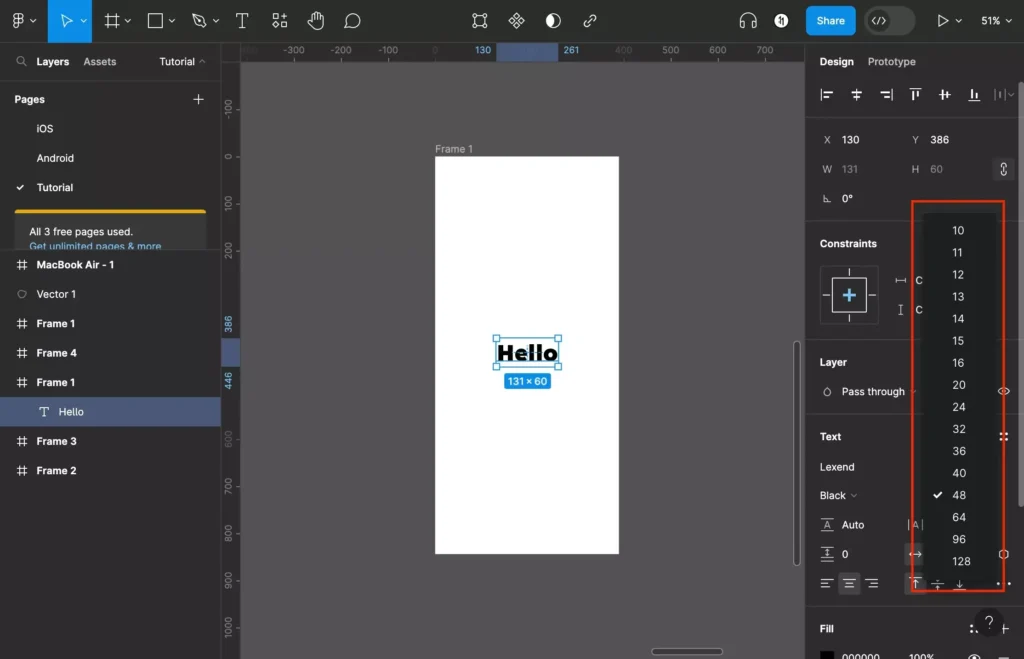
Task: Set text align left
Action: click(827, 583)
